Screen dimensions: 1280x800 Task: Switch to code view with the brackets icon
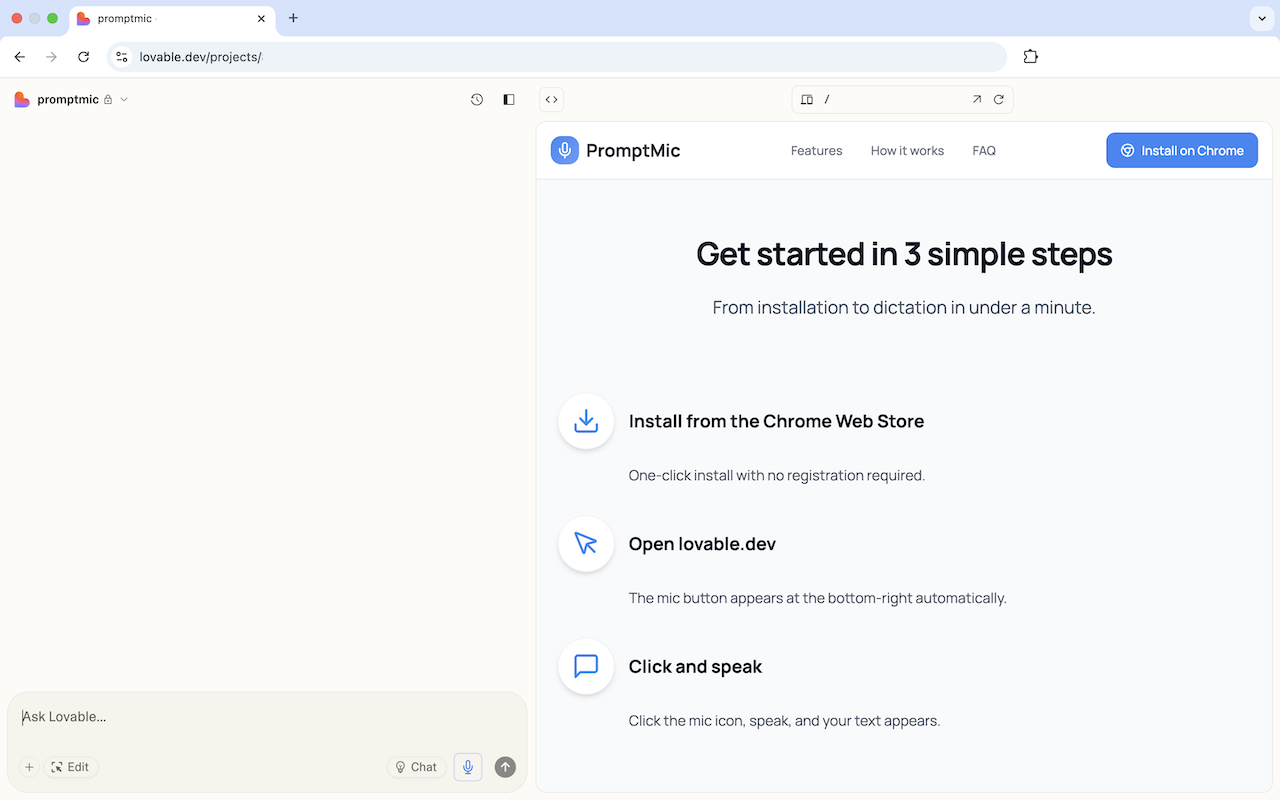tap(552, 99)
